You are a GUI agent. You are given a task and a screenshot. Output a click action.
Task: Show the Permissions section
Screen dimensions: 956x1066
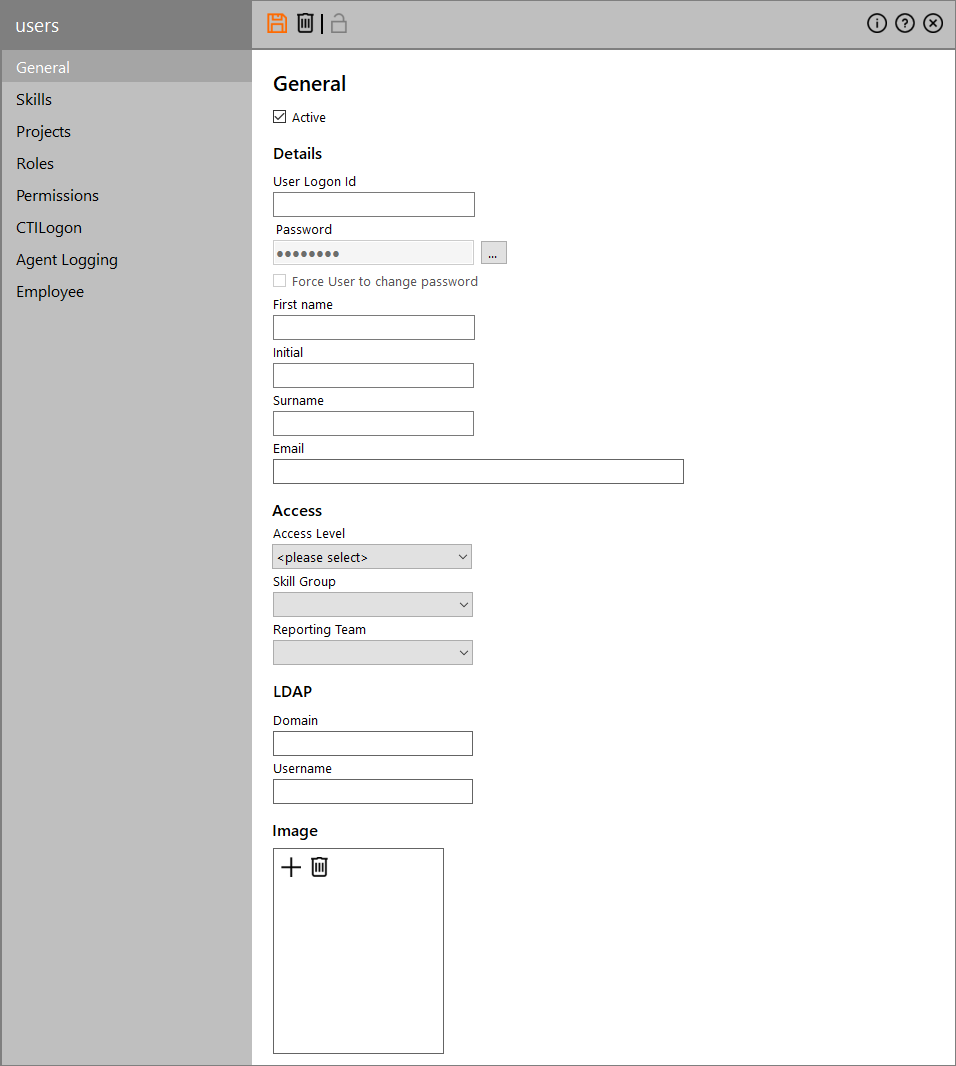click(126, 195)
